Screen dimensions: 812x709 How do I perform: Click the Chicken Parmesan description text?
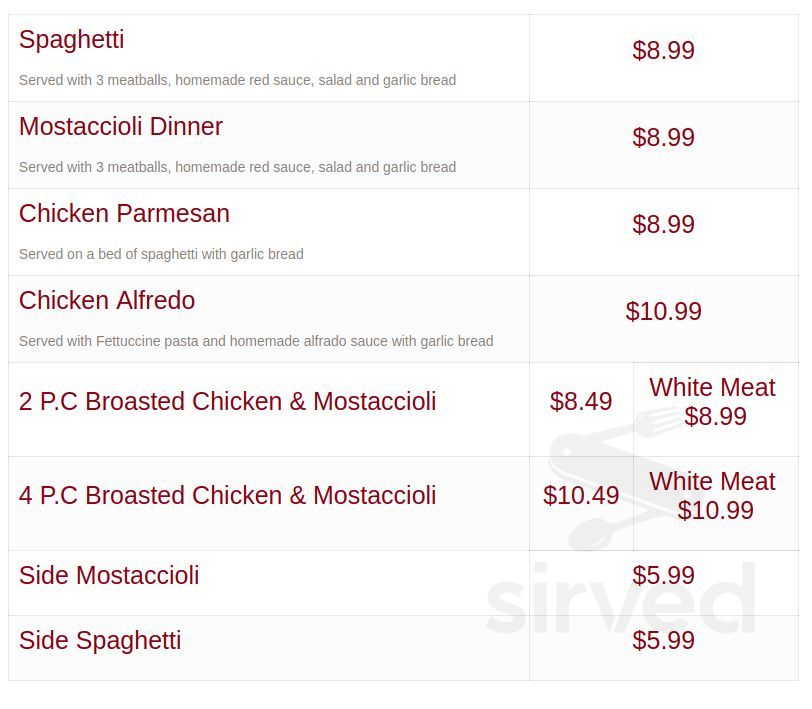click(x=161, y=254)
